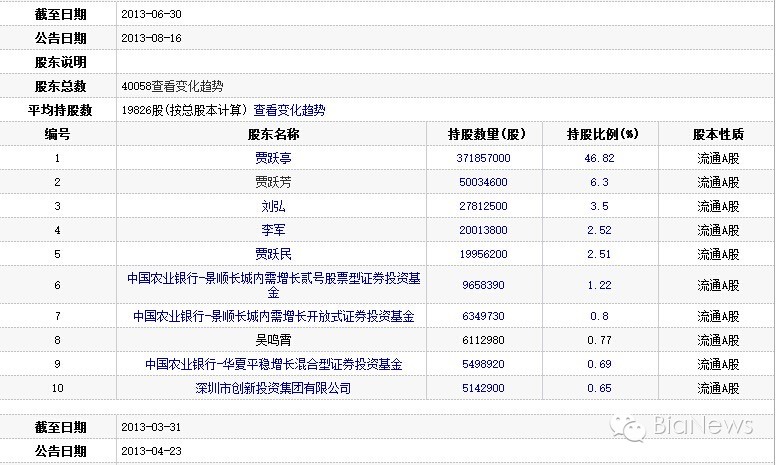This screenshot has width=777, height=465.
Task: Select share count 50034600
Action: [x=483, y=182]
